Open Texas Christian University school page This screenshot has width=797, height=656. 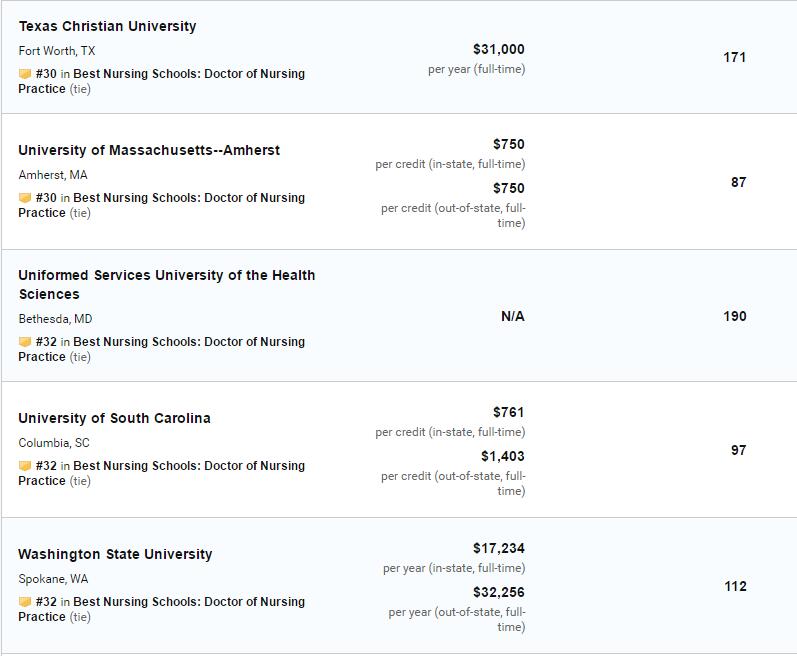tap(107, 26)
